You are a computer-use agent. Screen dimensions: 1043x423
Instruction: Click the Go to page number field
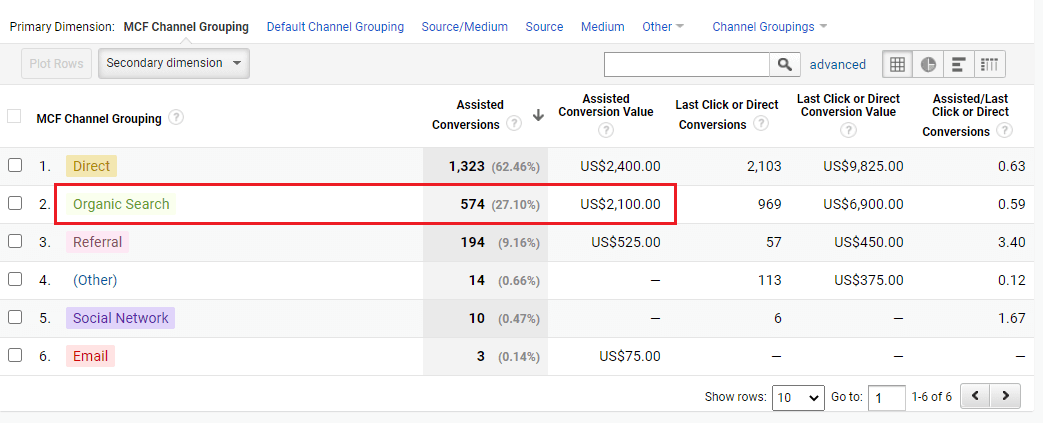pyautogui.click(x=886, y=397)
